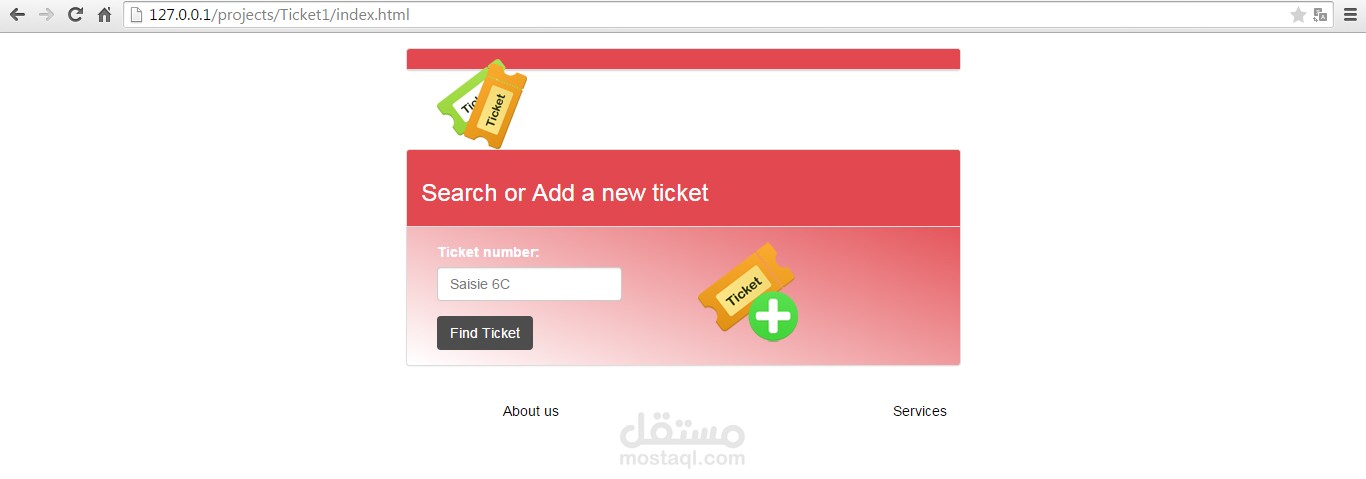Click the Find Ticket button
The height and width of the screenshot is (479, 1366).
tap(485, 333)
